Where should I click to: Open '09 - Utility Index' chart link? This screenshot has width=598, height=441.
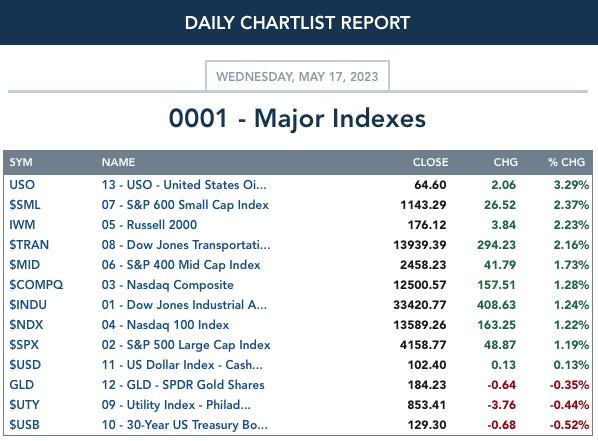click(176, 405)
